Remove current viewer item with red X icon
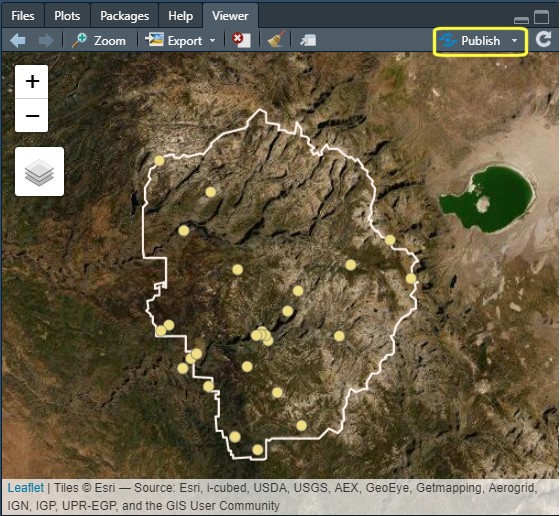The height and width of the screenshot is (516, 560). (241, 40)
